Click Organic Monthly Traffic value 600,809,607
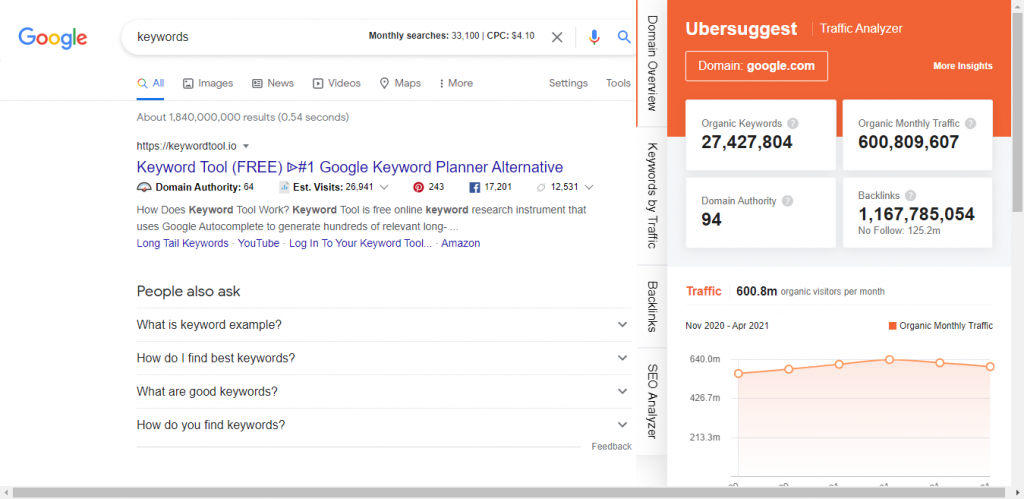Screen dimensions: 1024x499 coord(908,142)
